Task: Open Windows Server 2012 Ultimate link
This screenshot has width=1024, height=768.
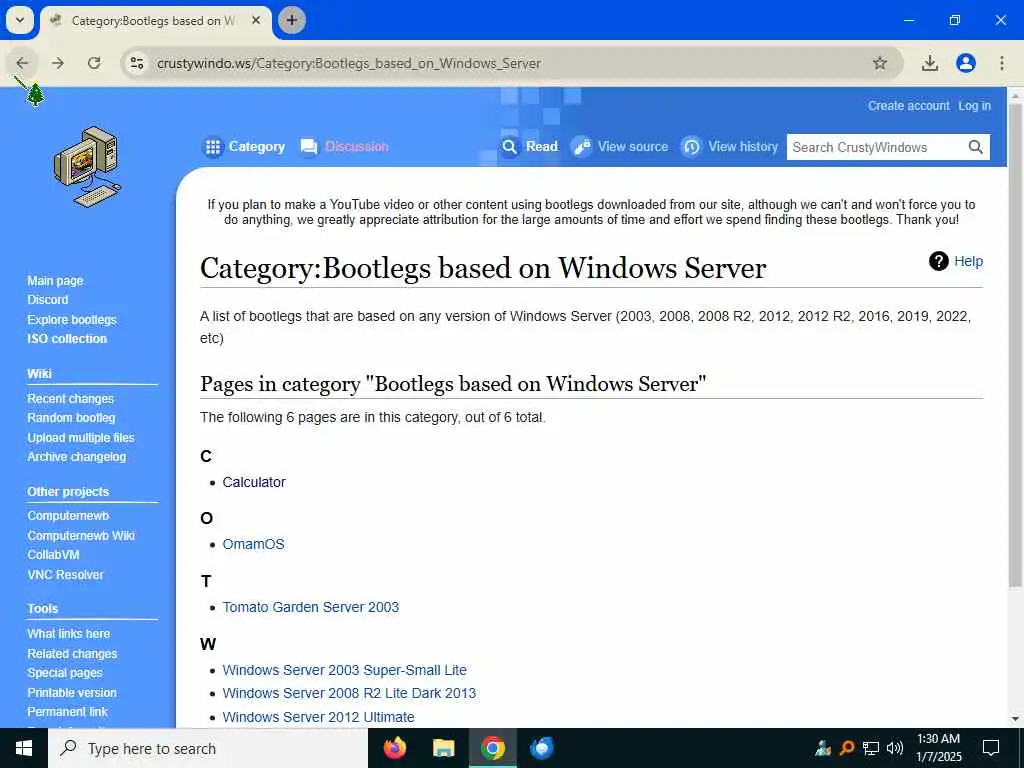Action: 319,717
